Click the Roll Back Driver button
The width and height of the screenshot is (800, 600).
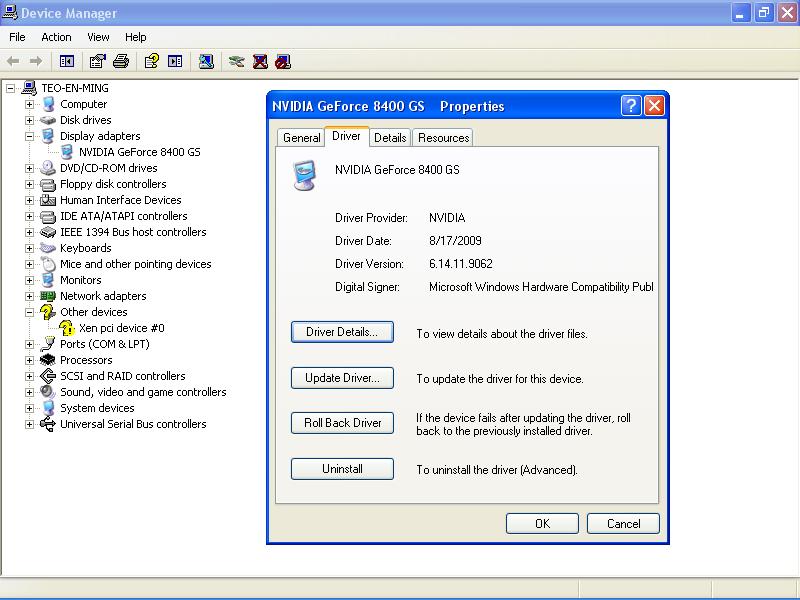pyautogui.click(x=342, y=423)
